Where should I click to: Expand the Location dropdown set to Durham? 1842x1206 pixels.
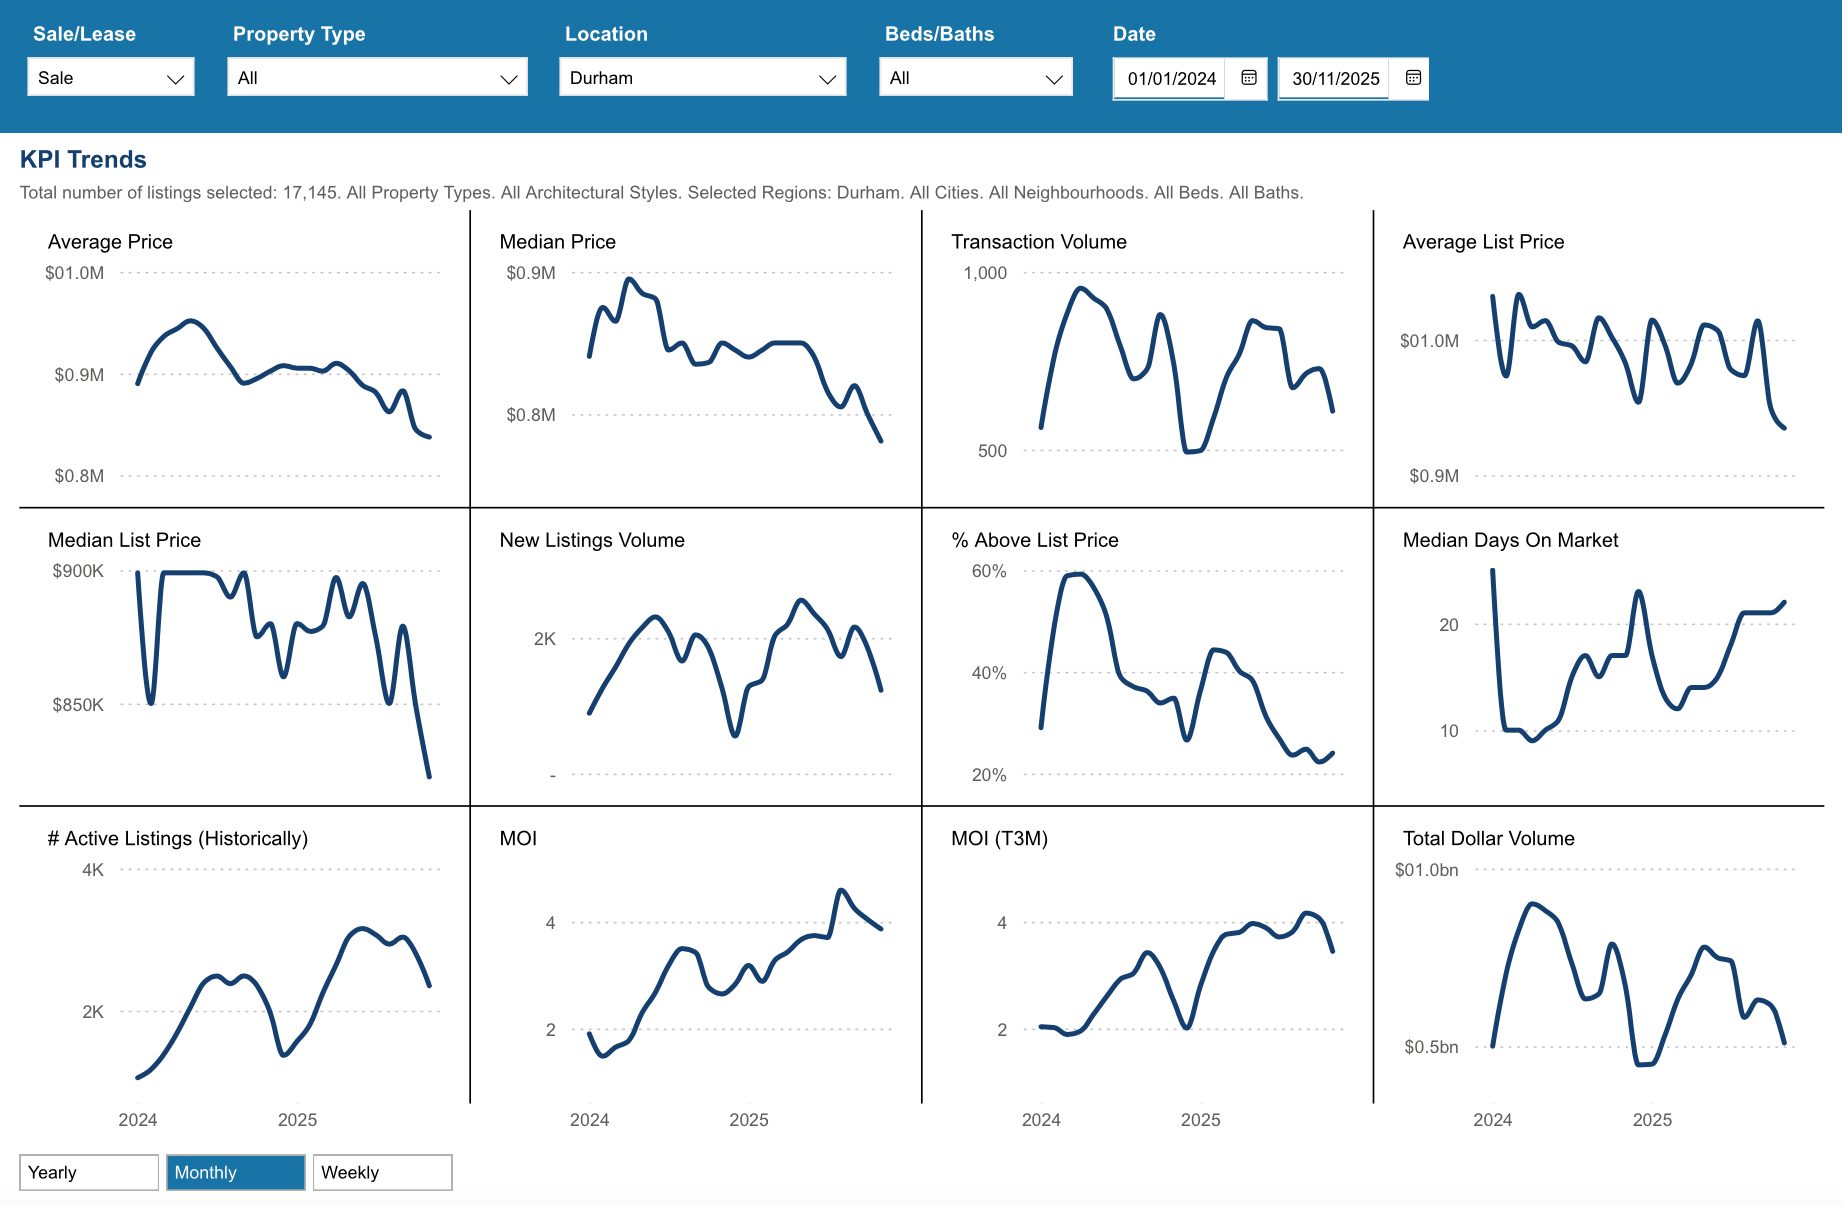702,78
